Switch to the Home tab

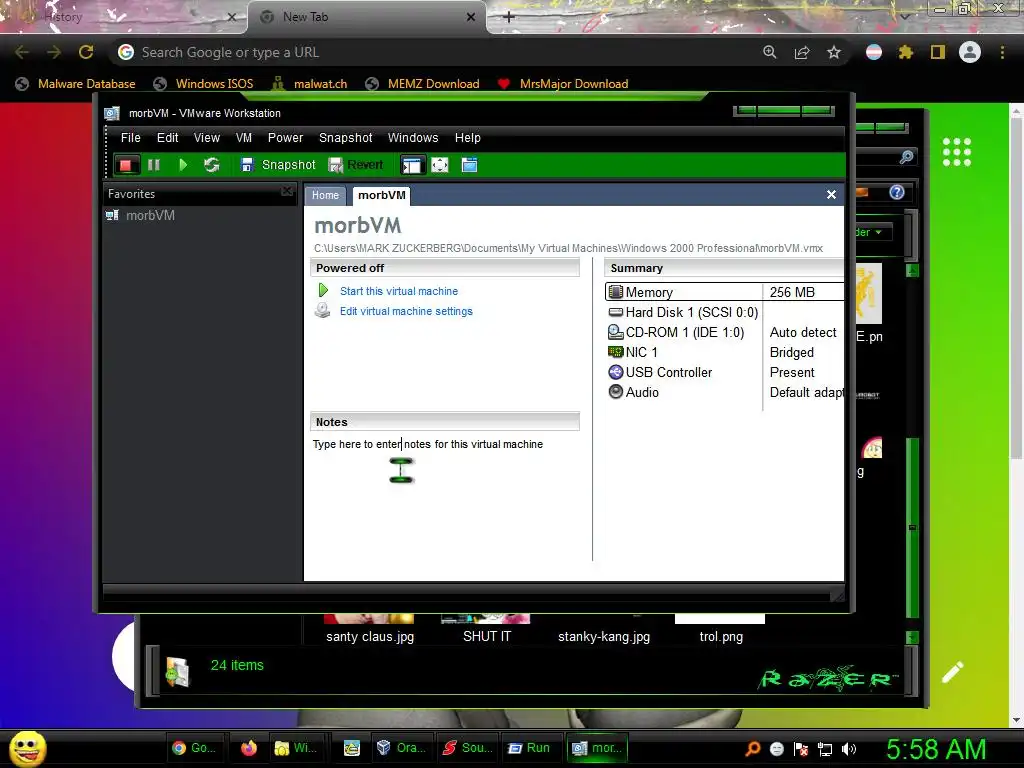click(x=325, y=195)
